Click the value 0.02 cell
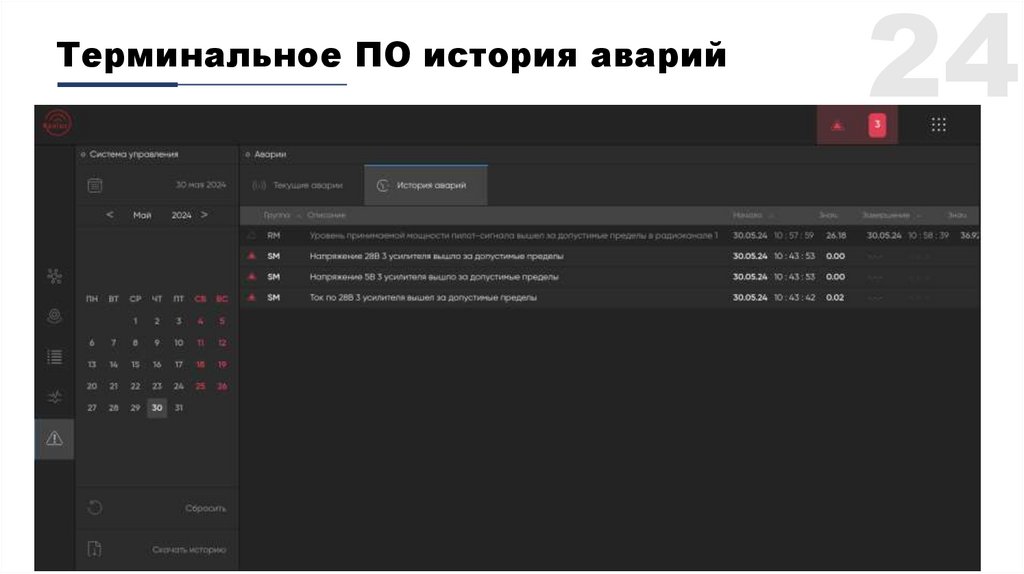The width and height of the screenshot is (1024, 574). 835,298
